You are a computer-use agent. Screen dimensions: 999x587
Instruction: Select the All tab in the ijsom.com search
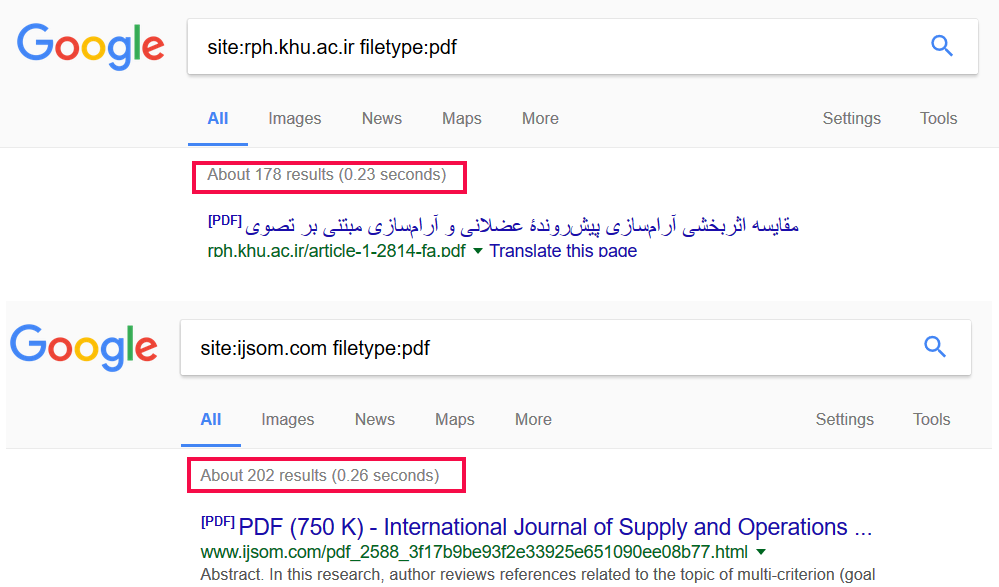click(211, 419)
